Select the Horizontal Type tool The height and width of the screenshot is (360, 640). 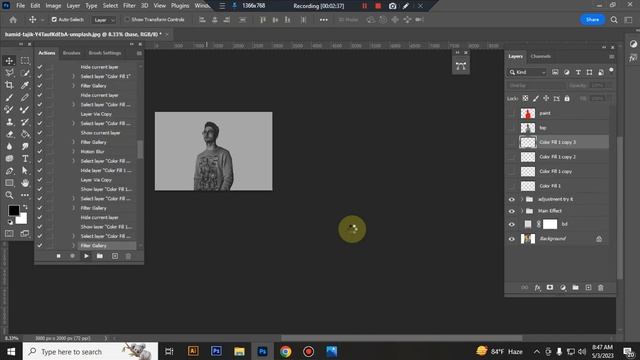25,158
